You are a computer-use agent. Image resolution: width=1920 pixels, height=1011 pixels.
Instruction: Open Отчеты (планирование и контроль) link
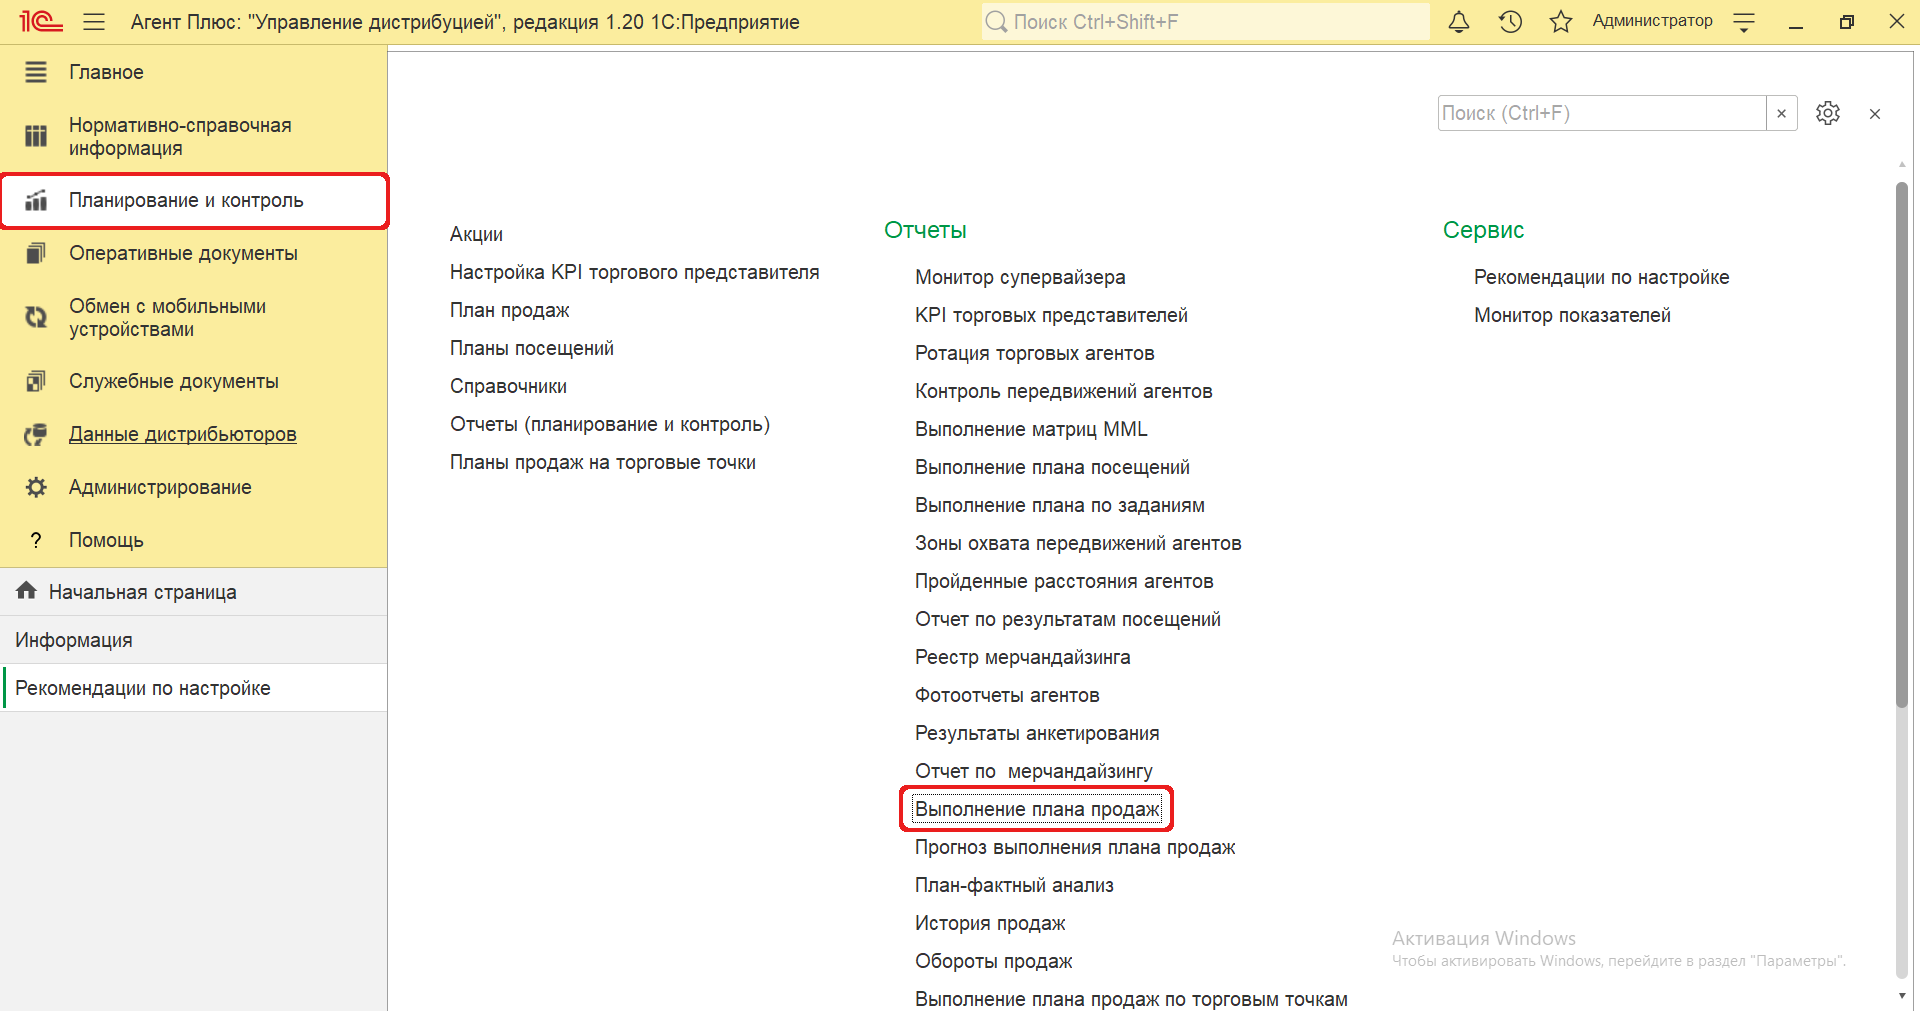[x=610, y=424]
